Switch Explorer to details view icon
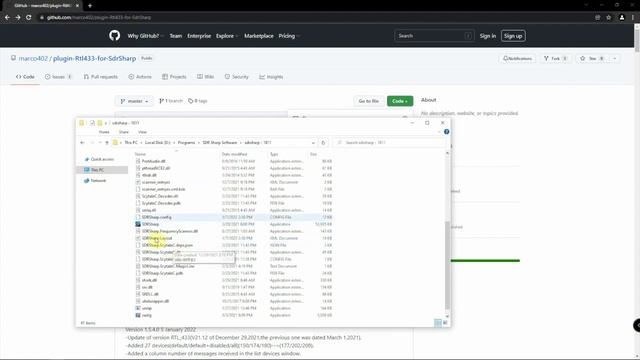The width and height of the screenshot is (640, 360). click(x=438, y=323)
